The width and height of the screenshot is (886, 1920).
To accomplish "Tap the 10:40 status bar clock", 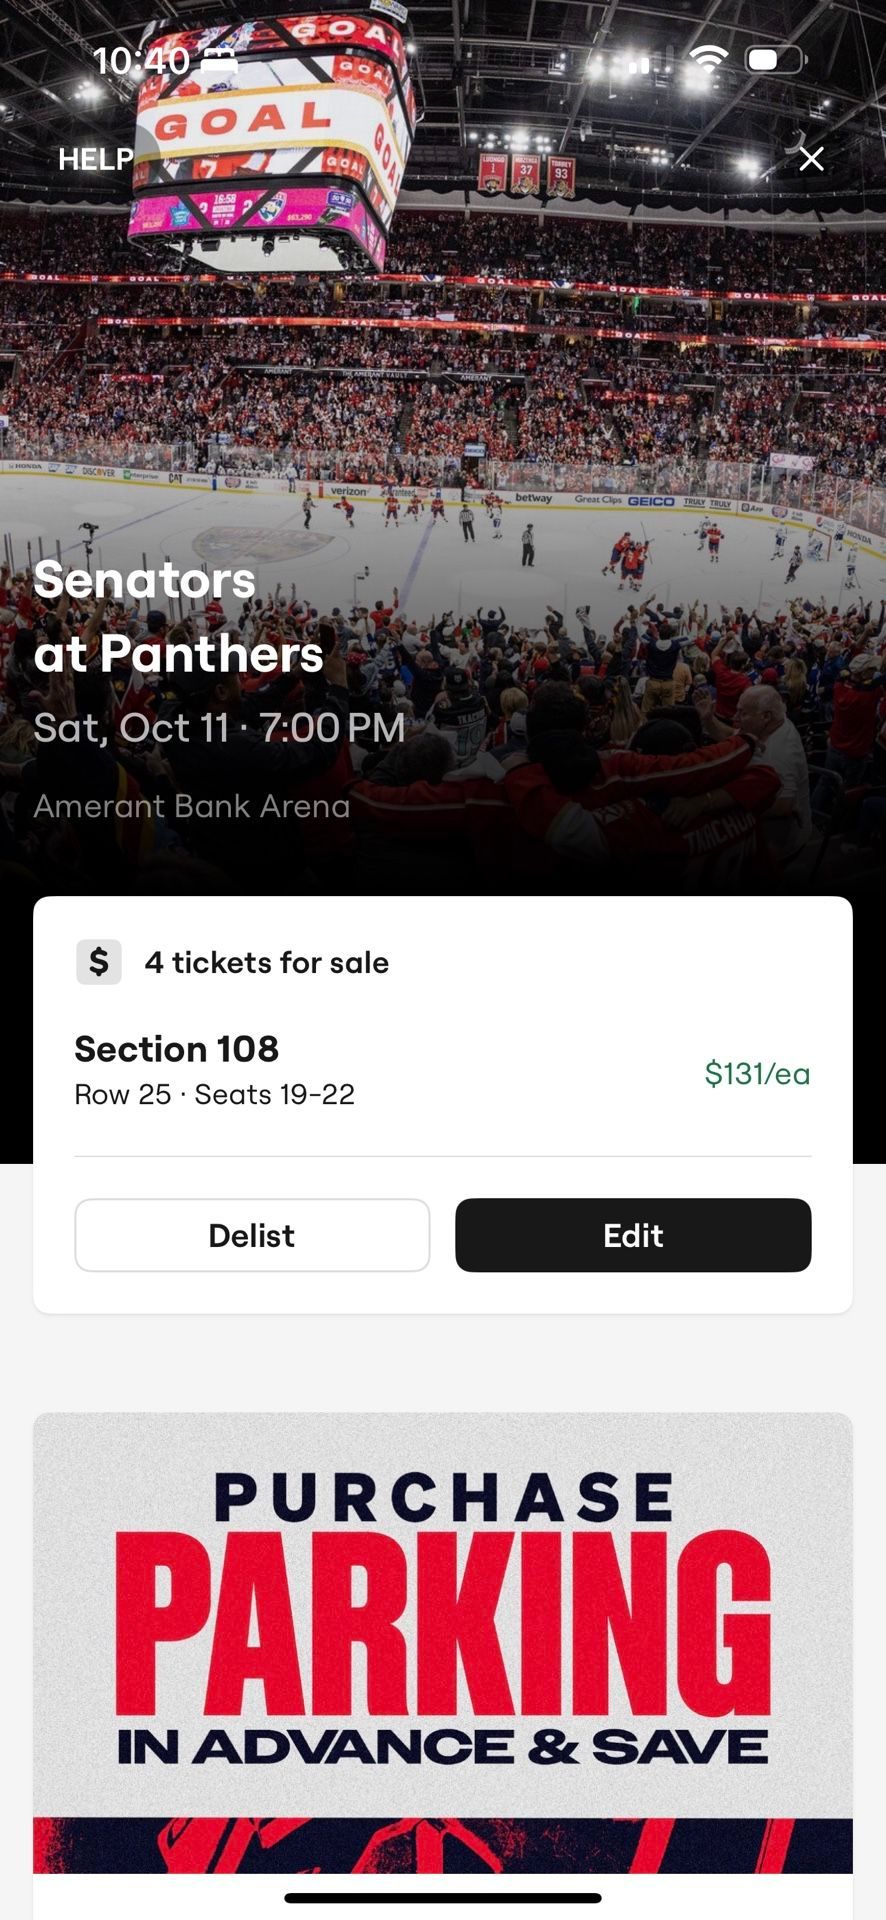I will [x=141, y=61].
